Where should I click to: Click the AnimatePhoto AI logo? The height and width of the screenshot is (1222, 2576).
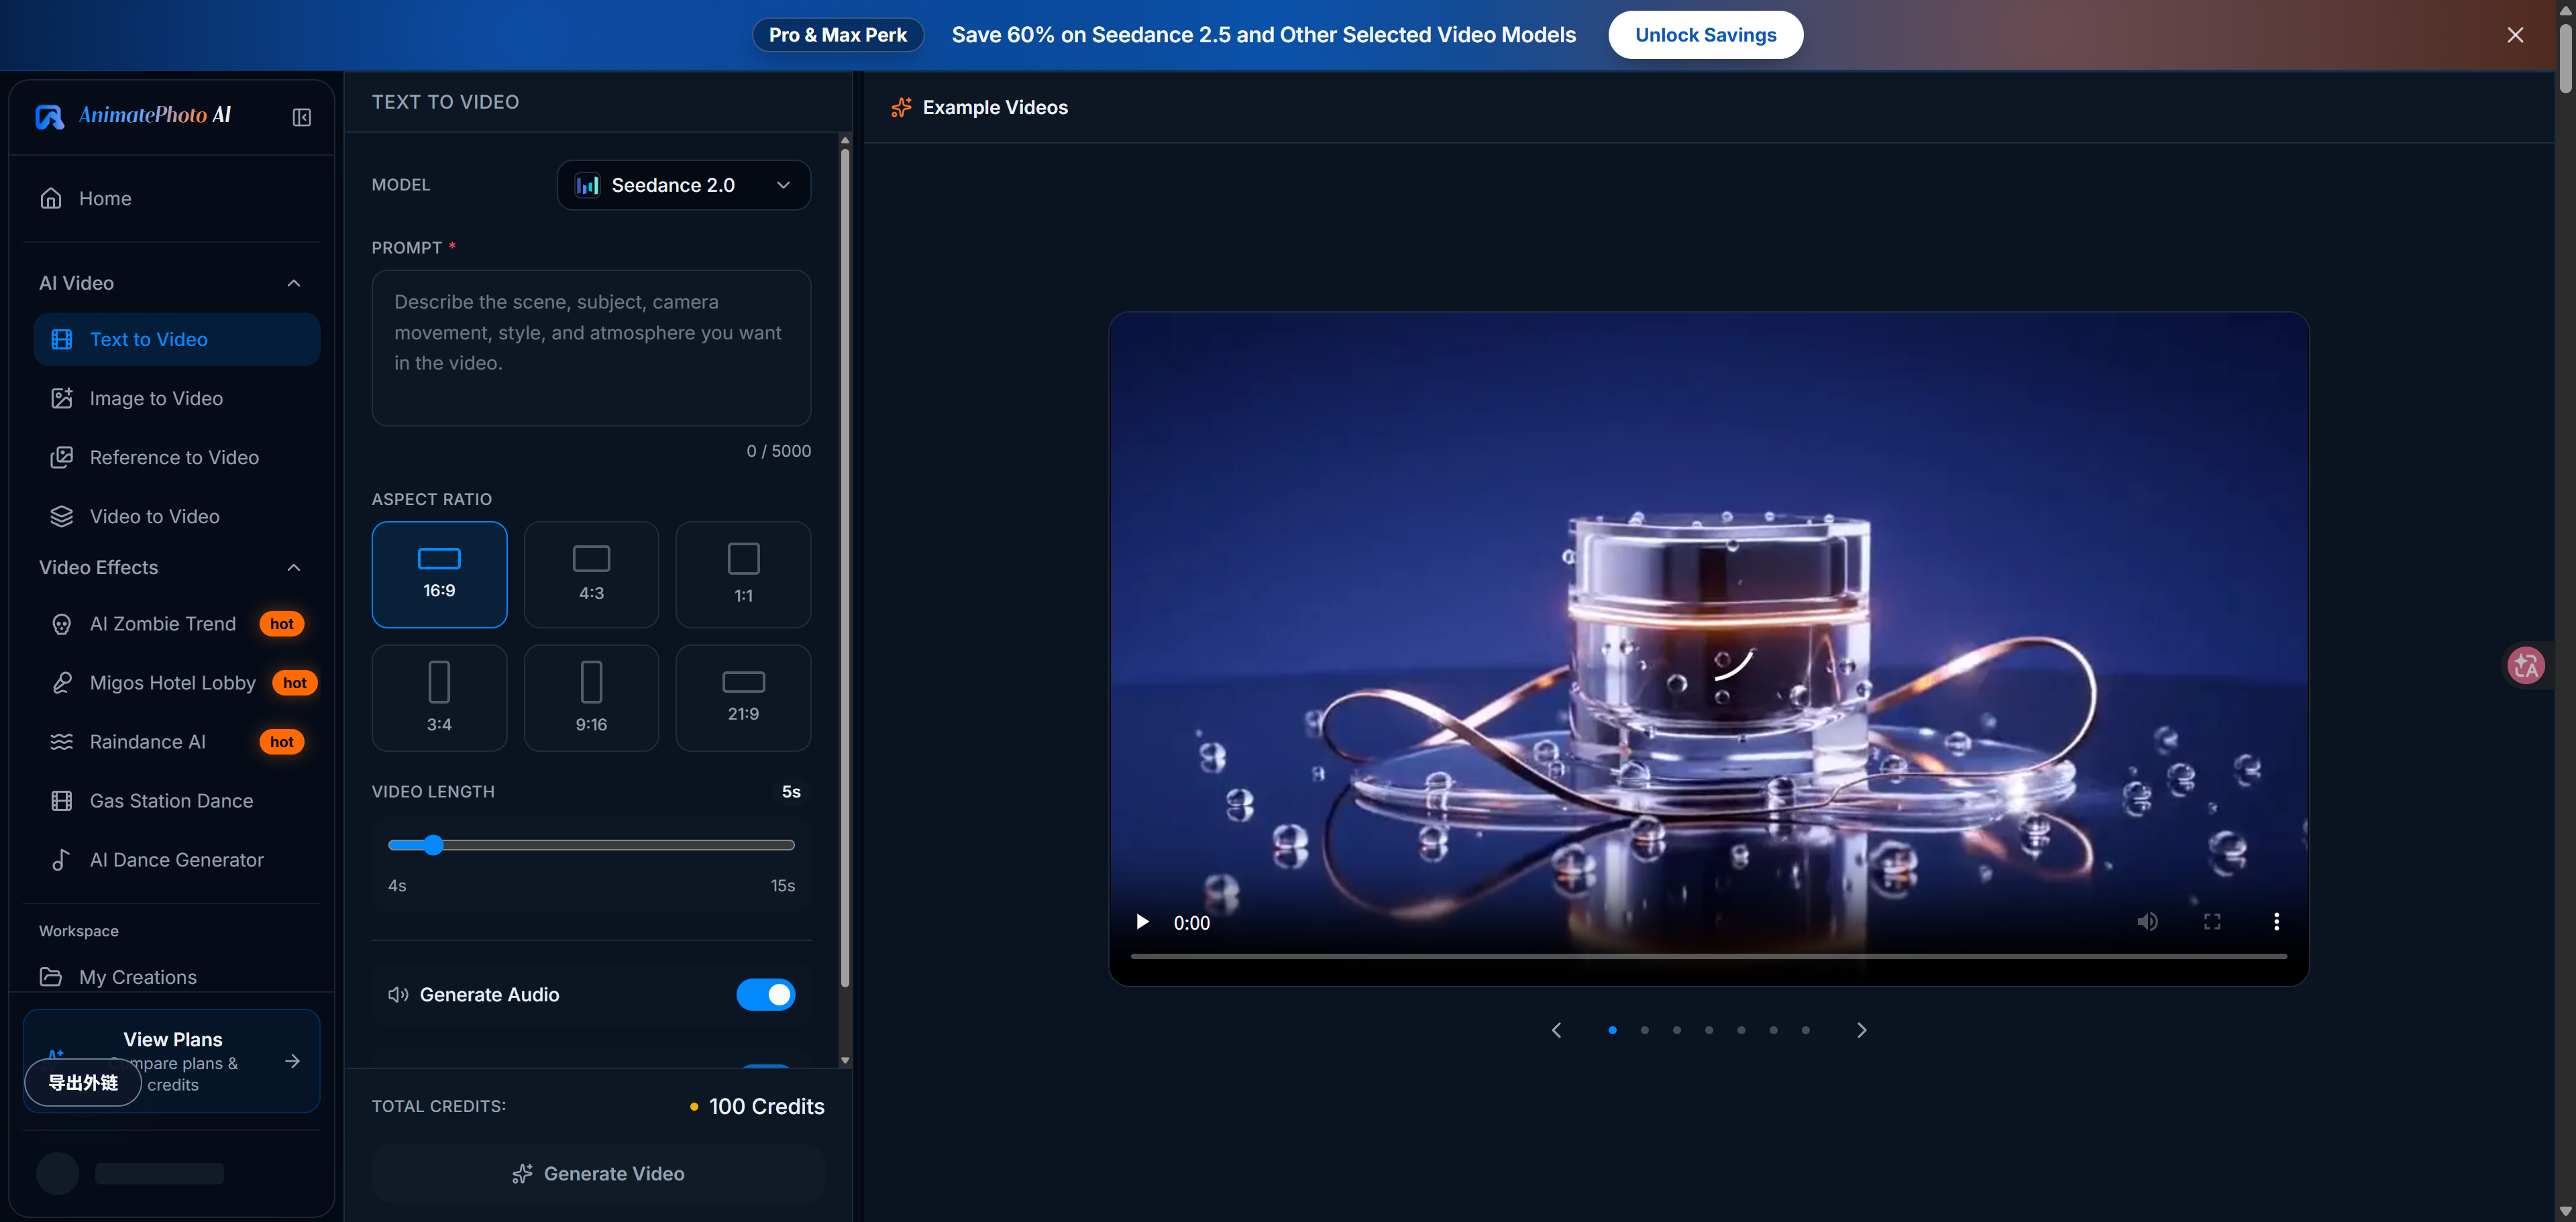(x=133, y=116)
